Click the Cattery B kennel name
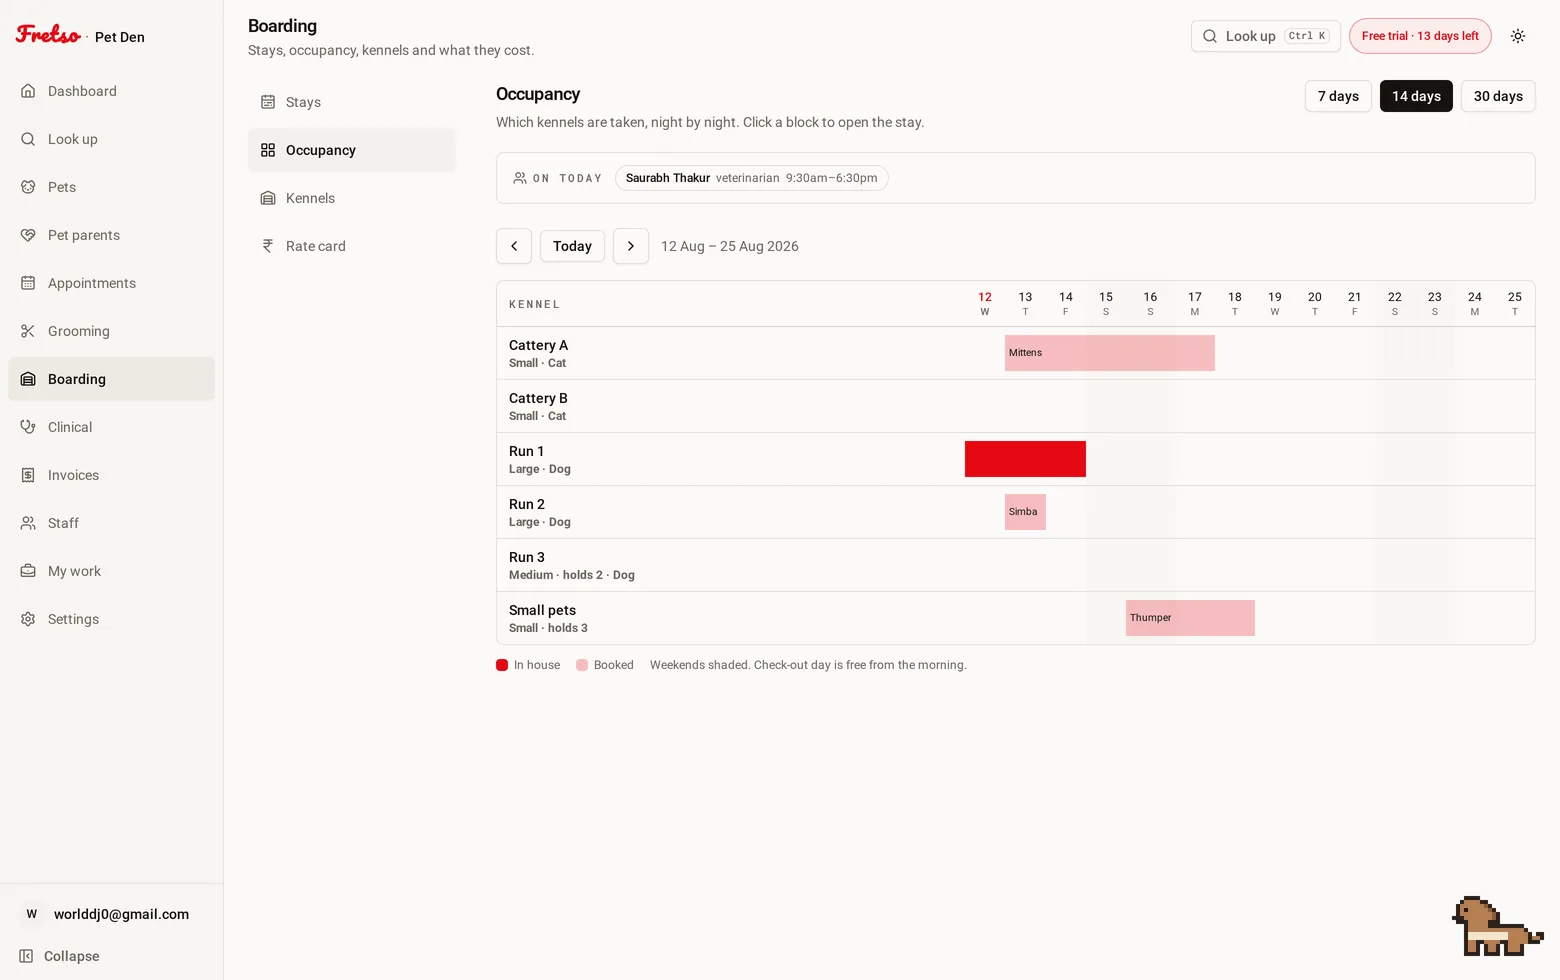 click(538, 398)
